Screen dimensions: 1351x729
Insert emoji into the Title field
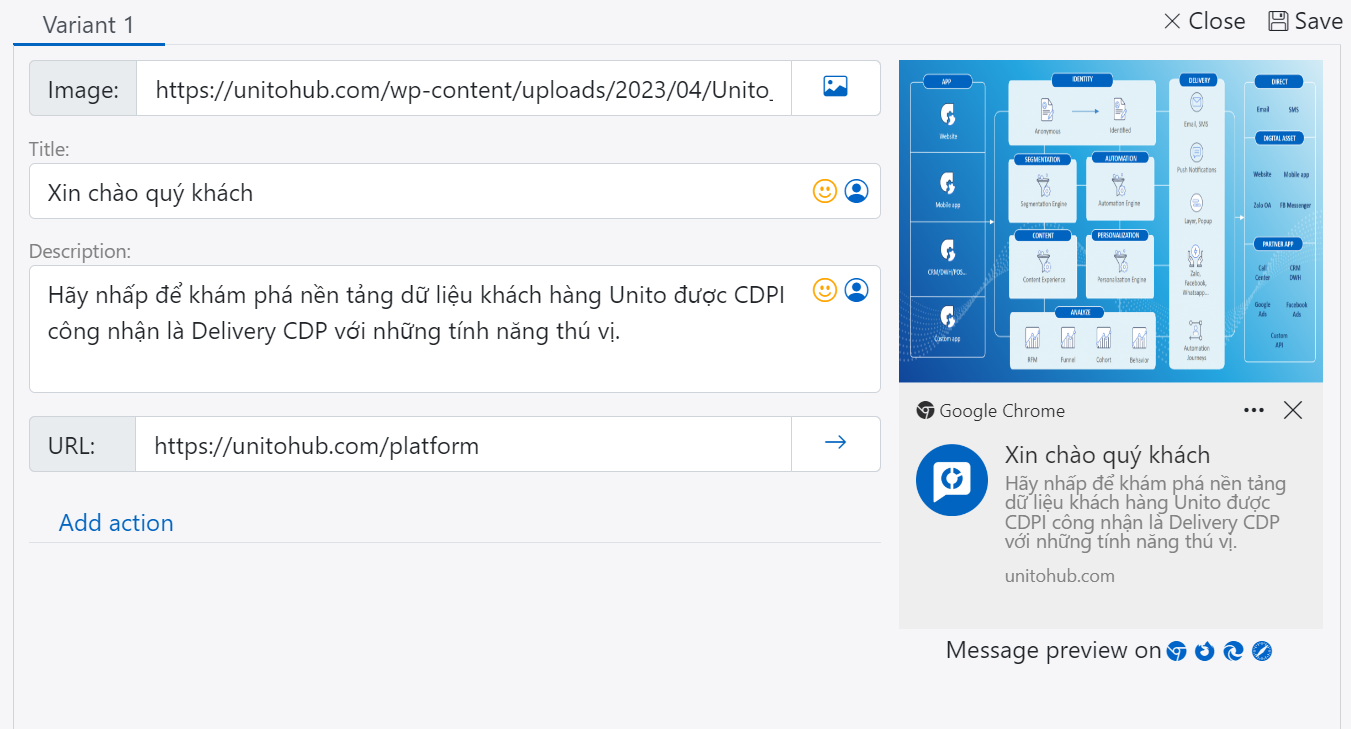tap(824, 191)
